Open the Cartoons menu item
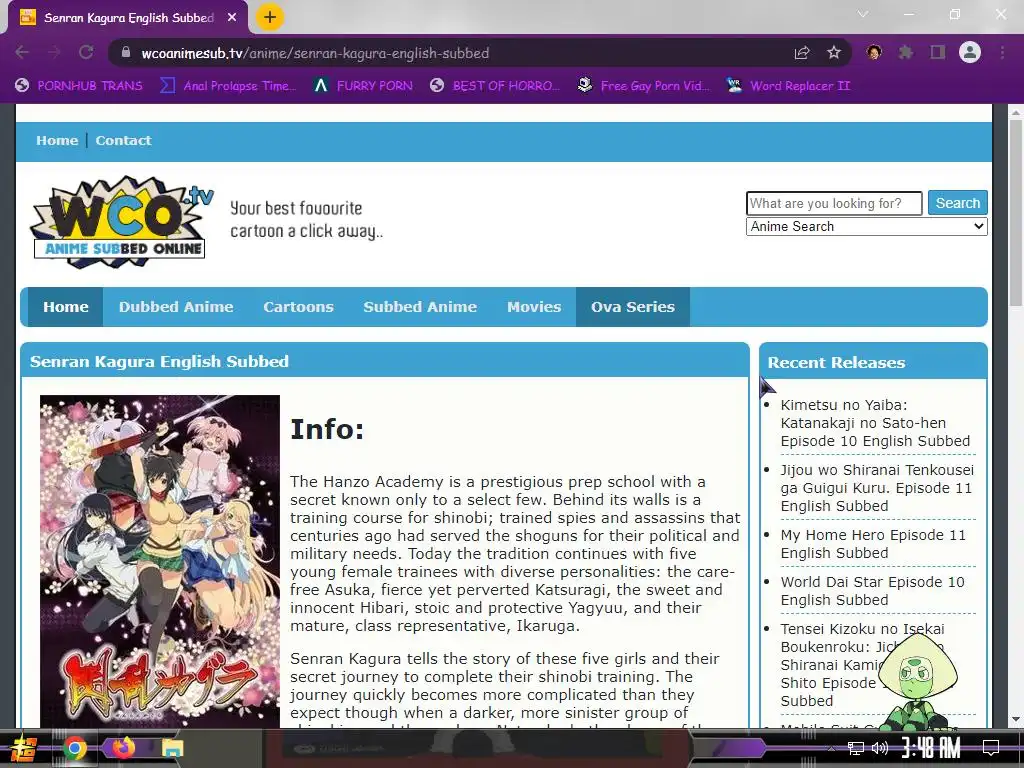Viewport: 1024px width, 768px height. tap(298, 307)
